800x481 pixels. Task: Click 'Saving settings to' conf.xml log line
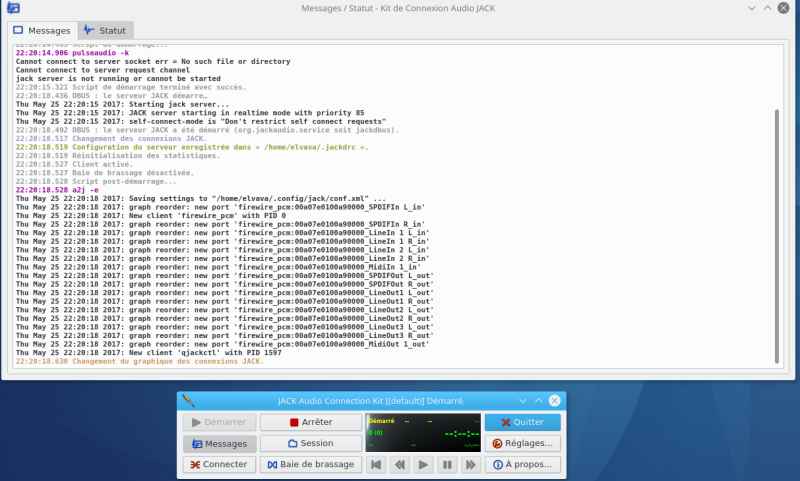pos(201,198)
